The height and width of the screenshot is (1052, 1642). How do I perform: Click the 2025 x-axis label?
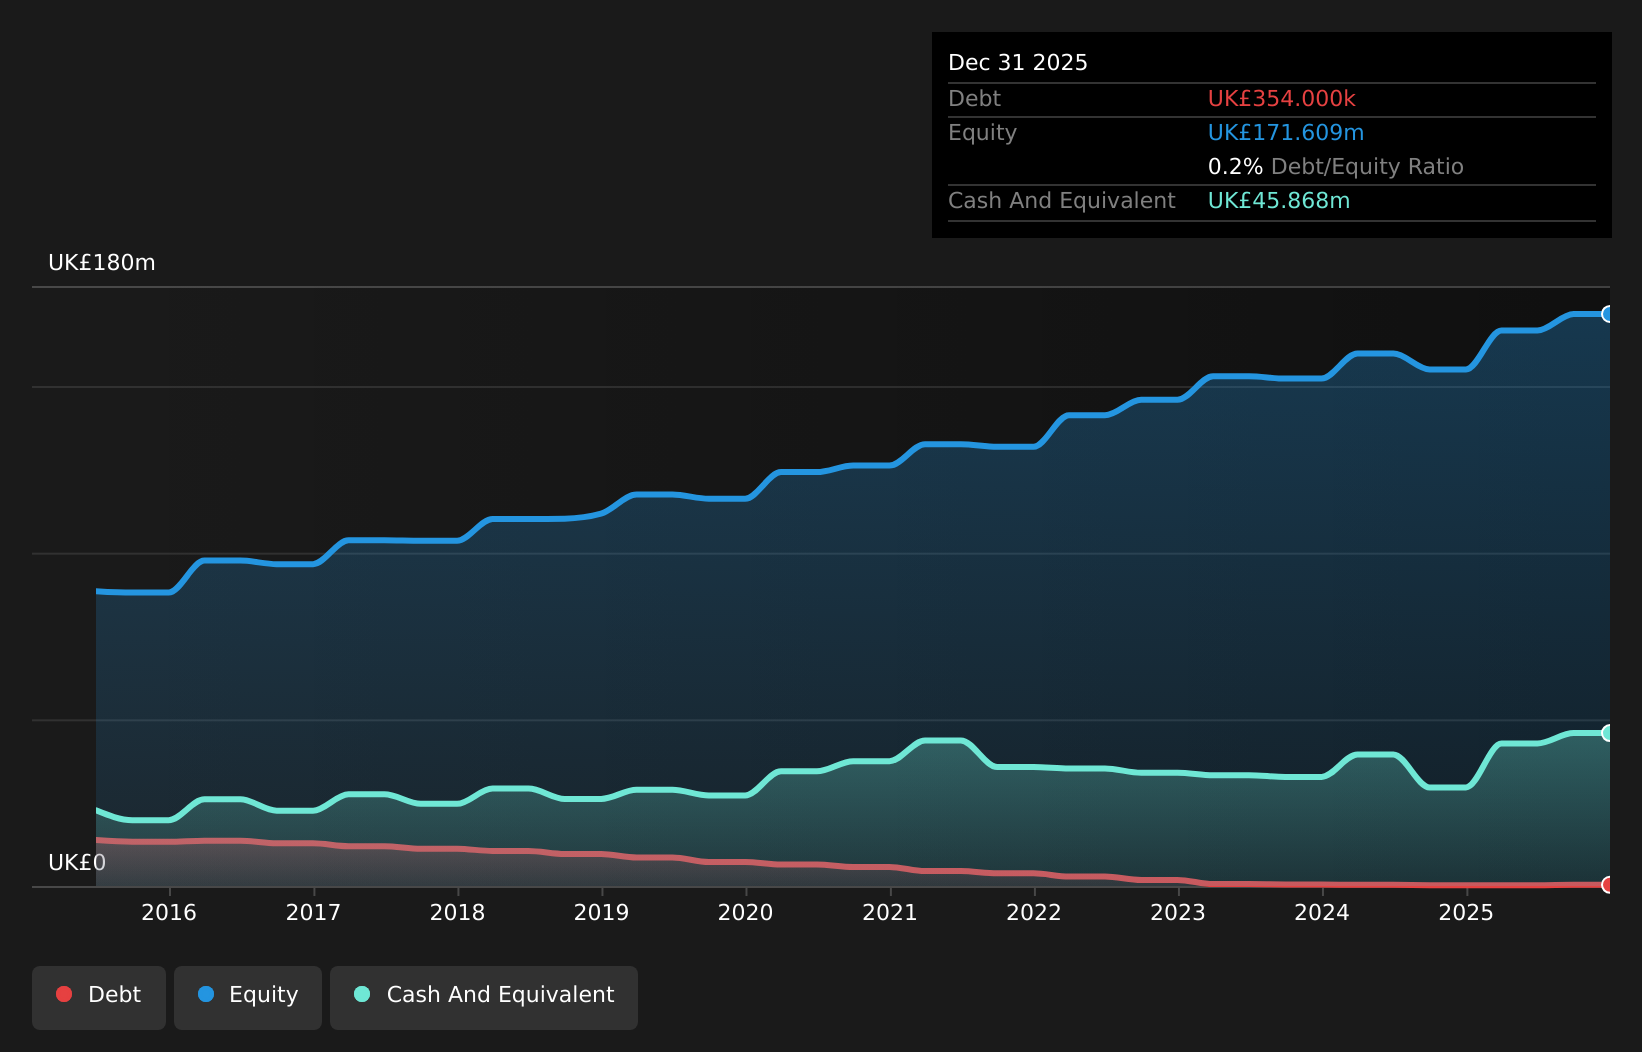[x=1466, y=912]
